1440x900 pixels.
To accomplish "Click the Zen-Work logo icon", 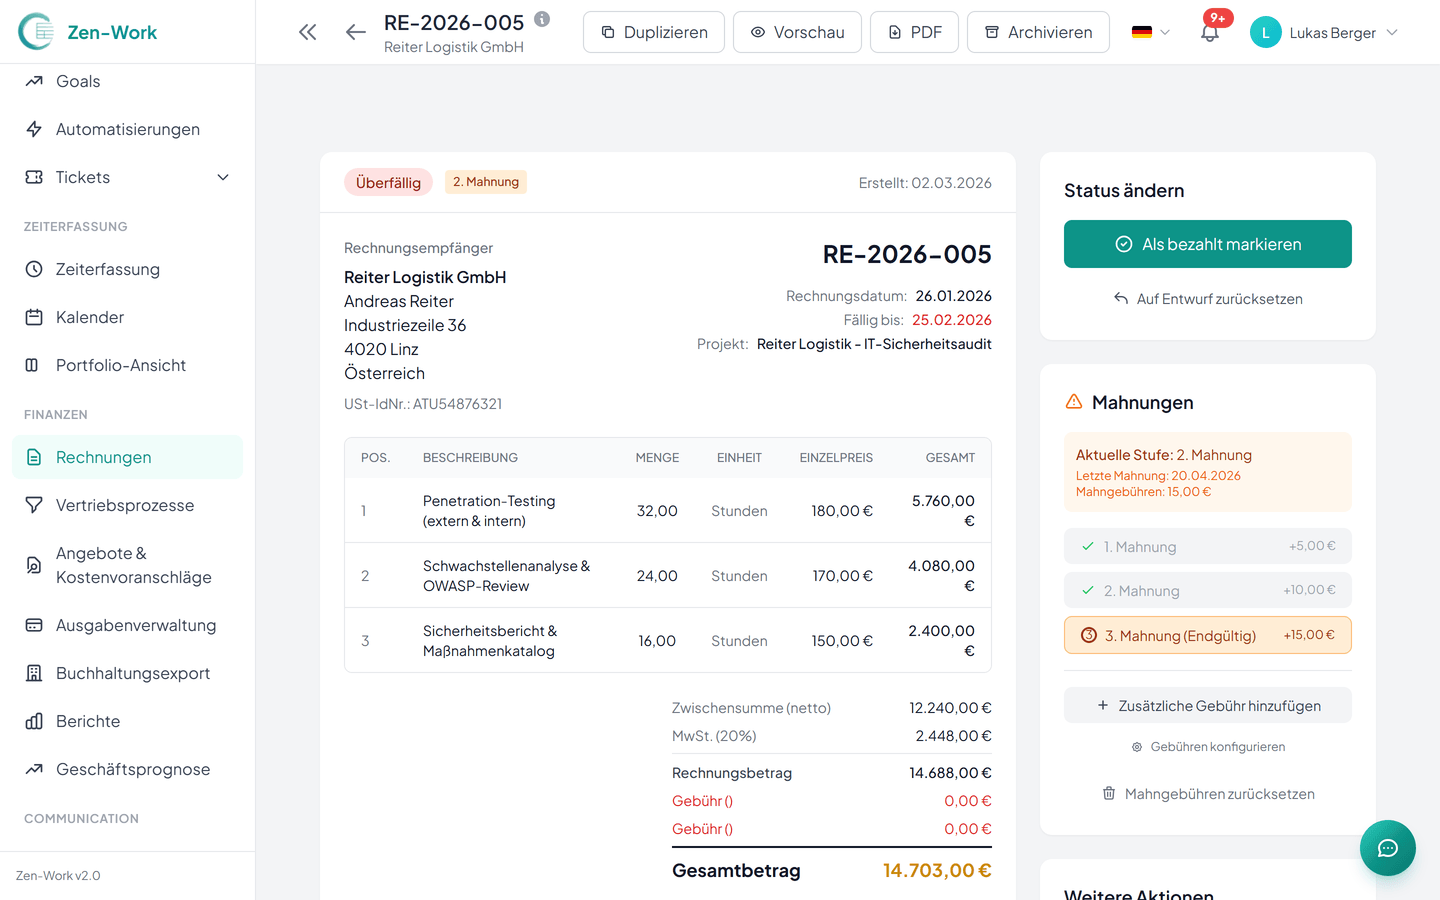I will (x=36, y=32).
